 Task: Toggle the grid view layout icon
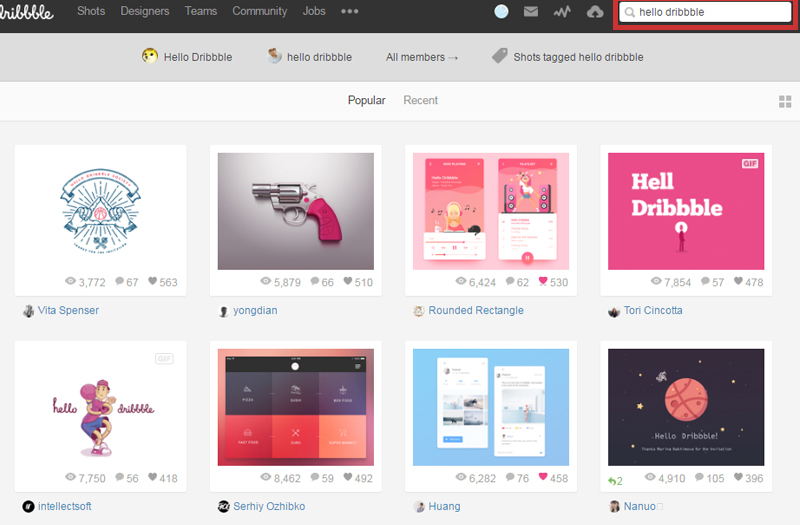785,102
